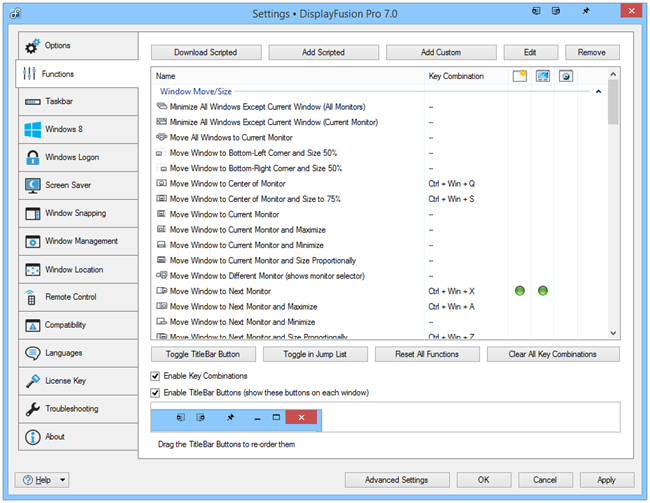The image size is (650, 503).
Task: Open the Troubleshooting tab
Action: [78, 409]
